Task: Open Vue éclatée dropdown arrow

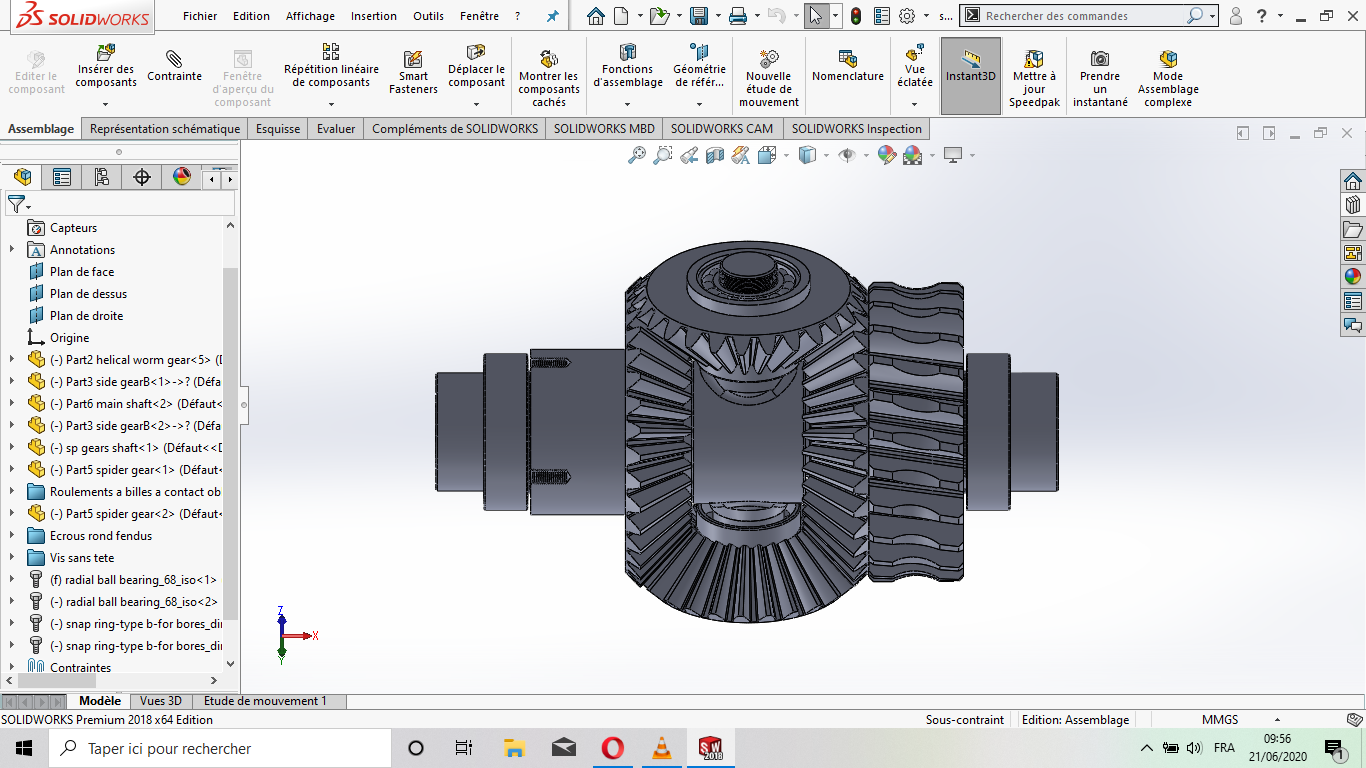Action: point(914,104)
